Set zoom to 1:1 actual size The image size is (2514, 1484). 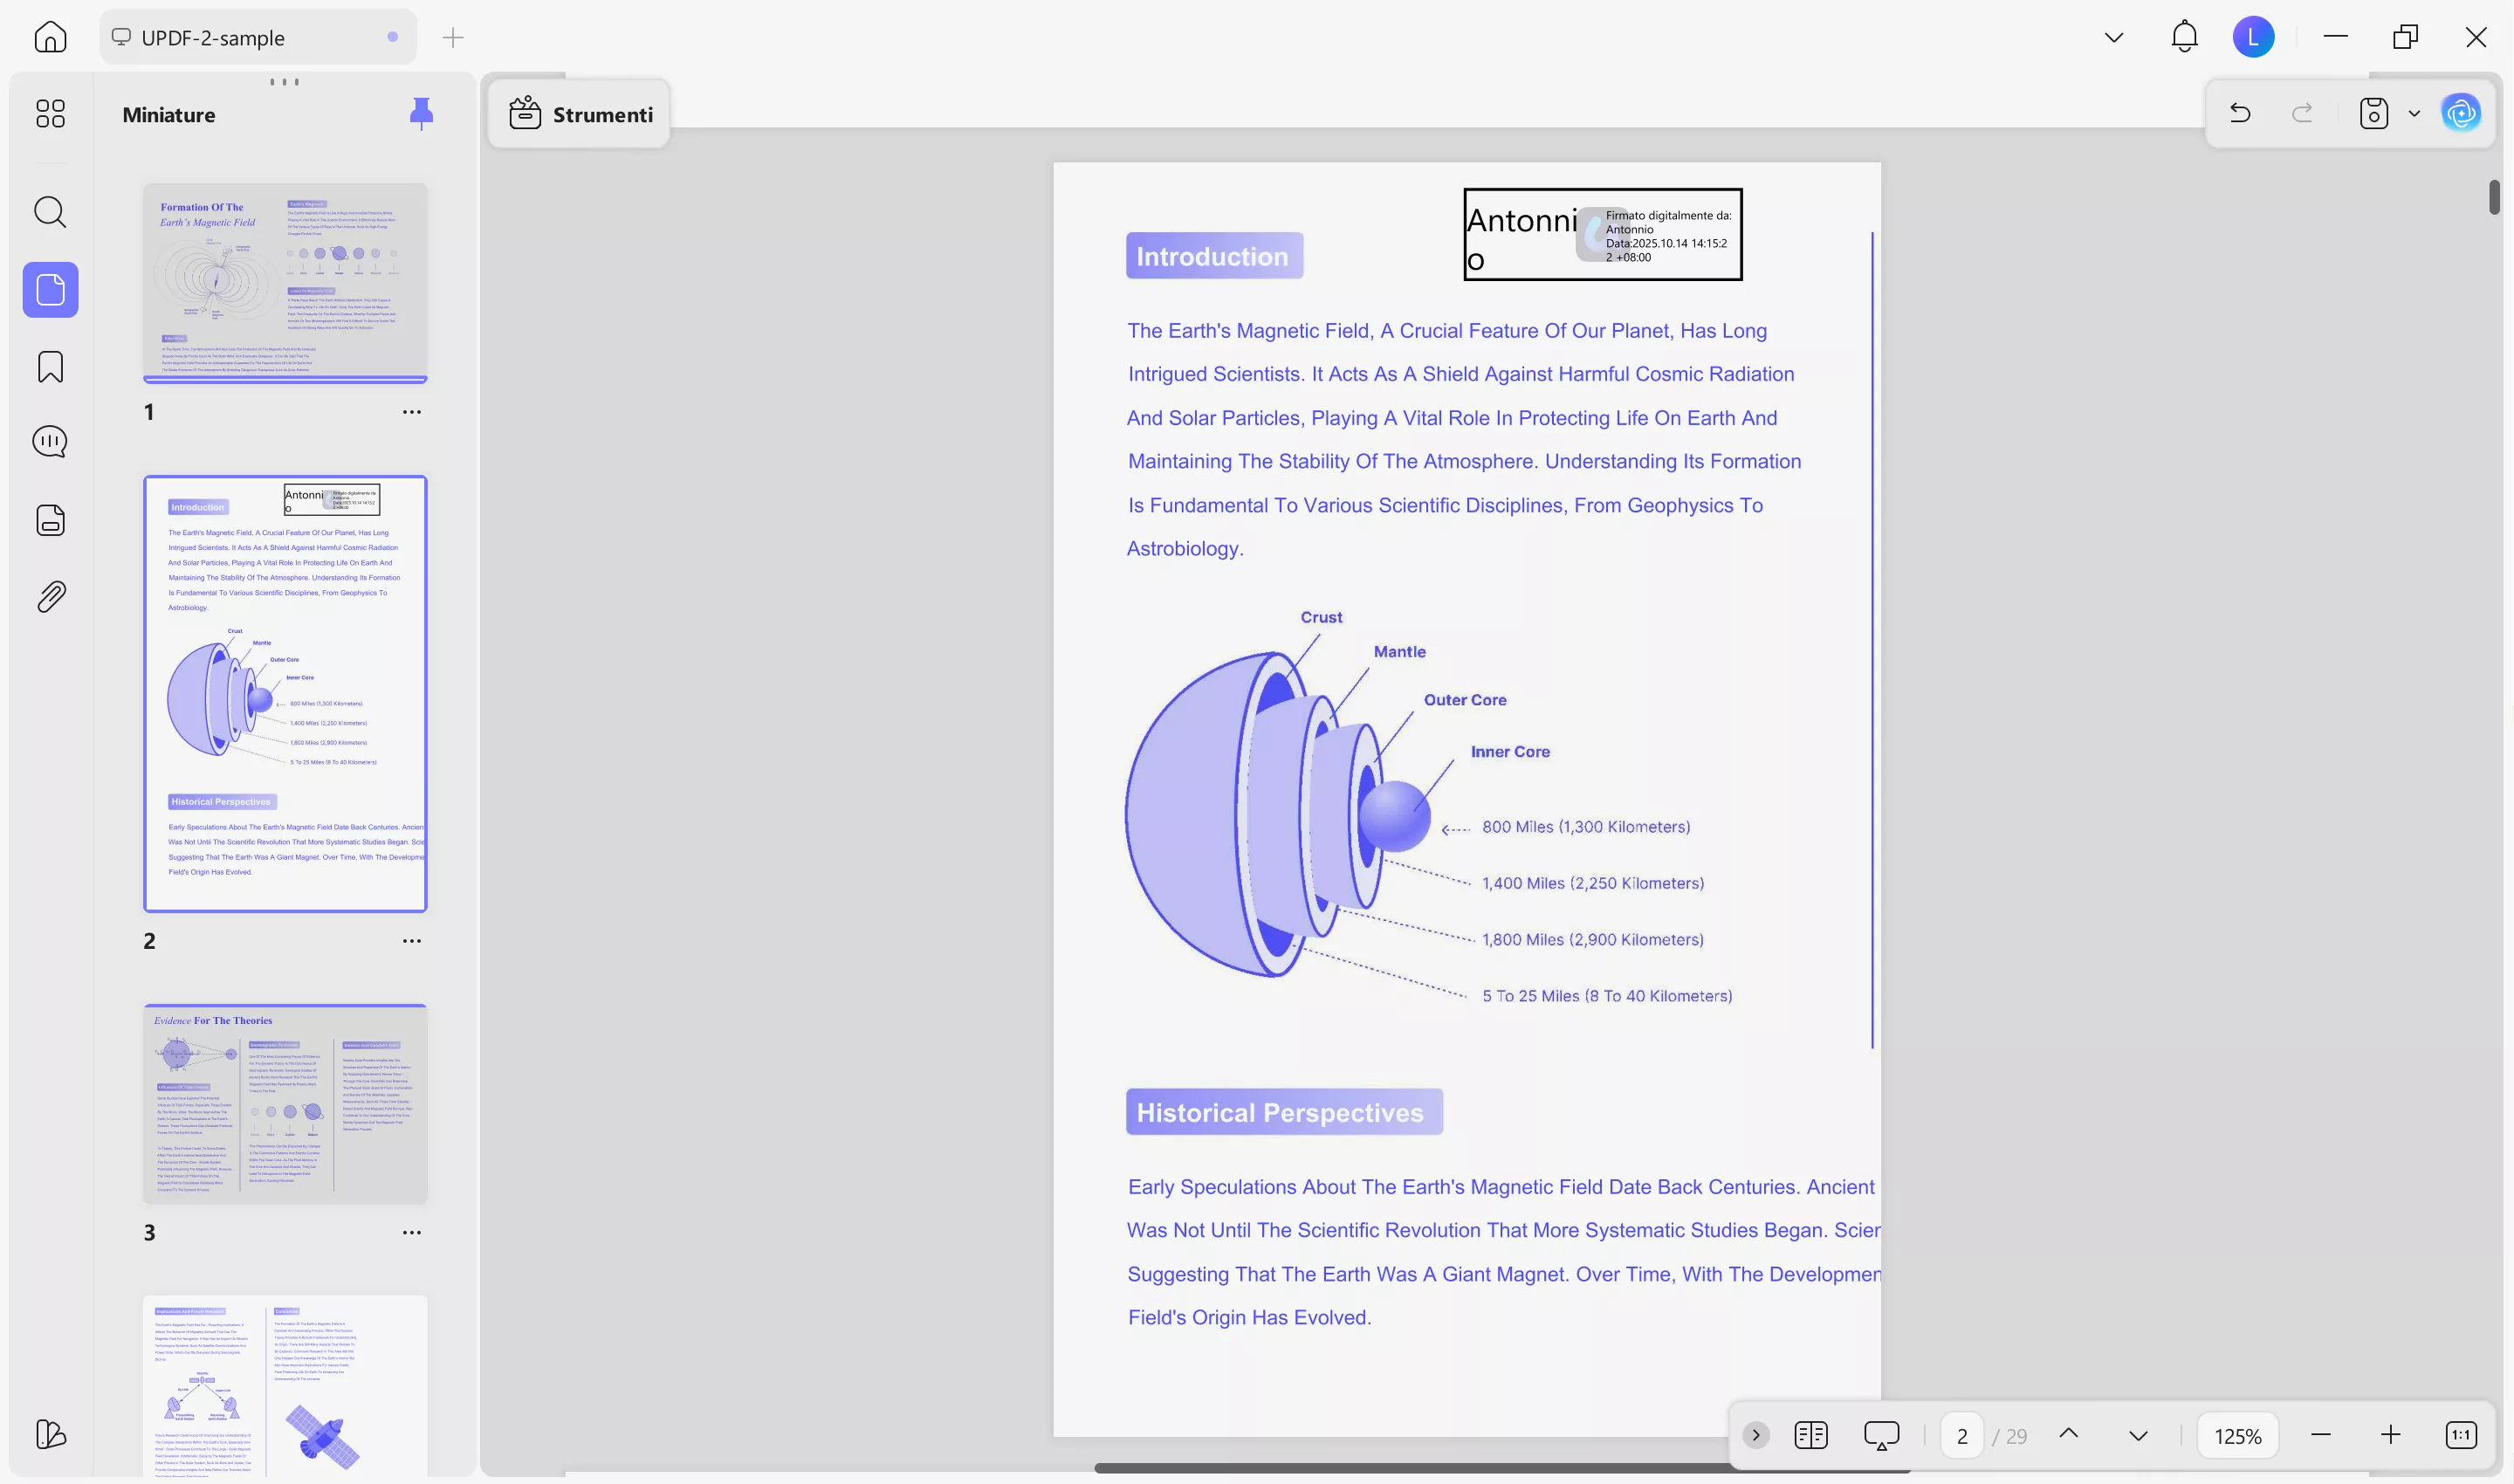[2461, 1435]
